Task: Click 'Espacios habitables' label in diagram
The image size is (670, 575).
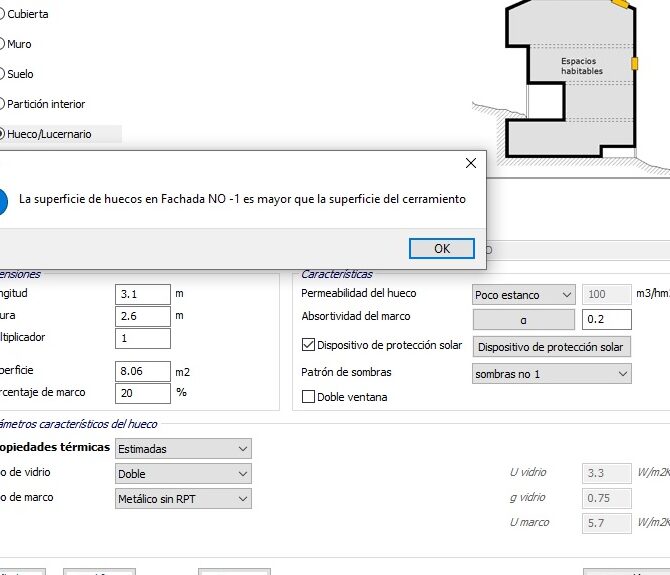Action: pos(582,66)
